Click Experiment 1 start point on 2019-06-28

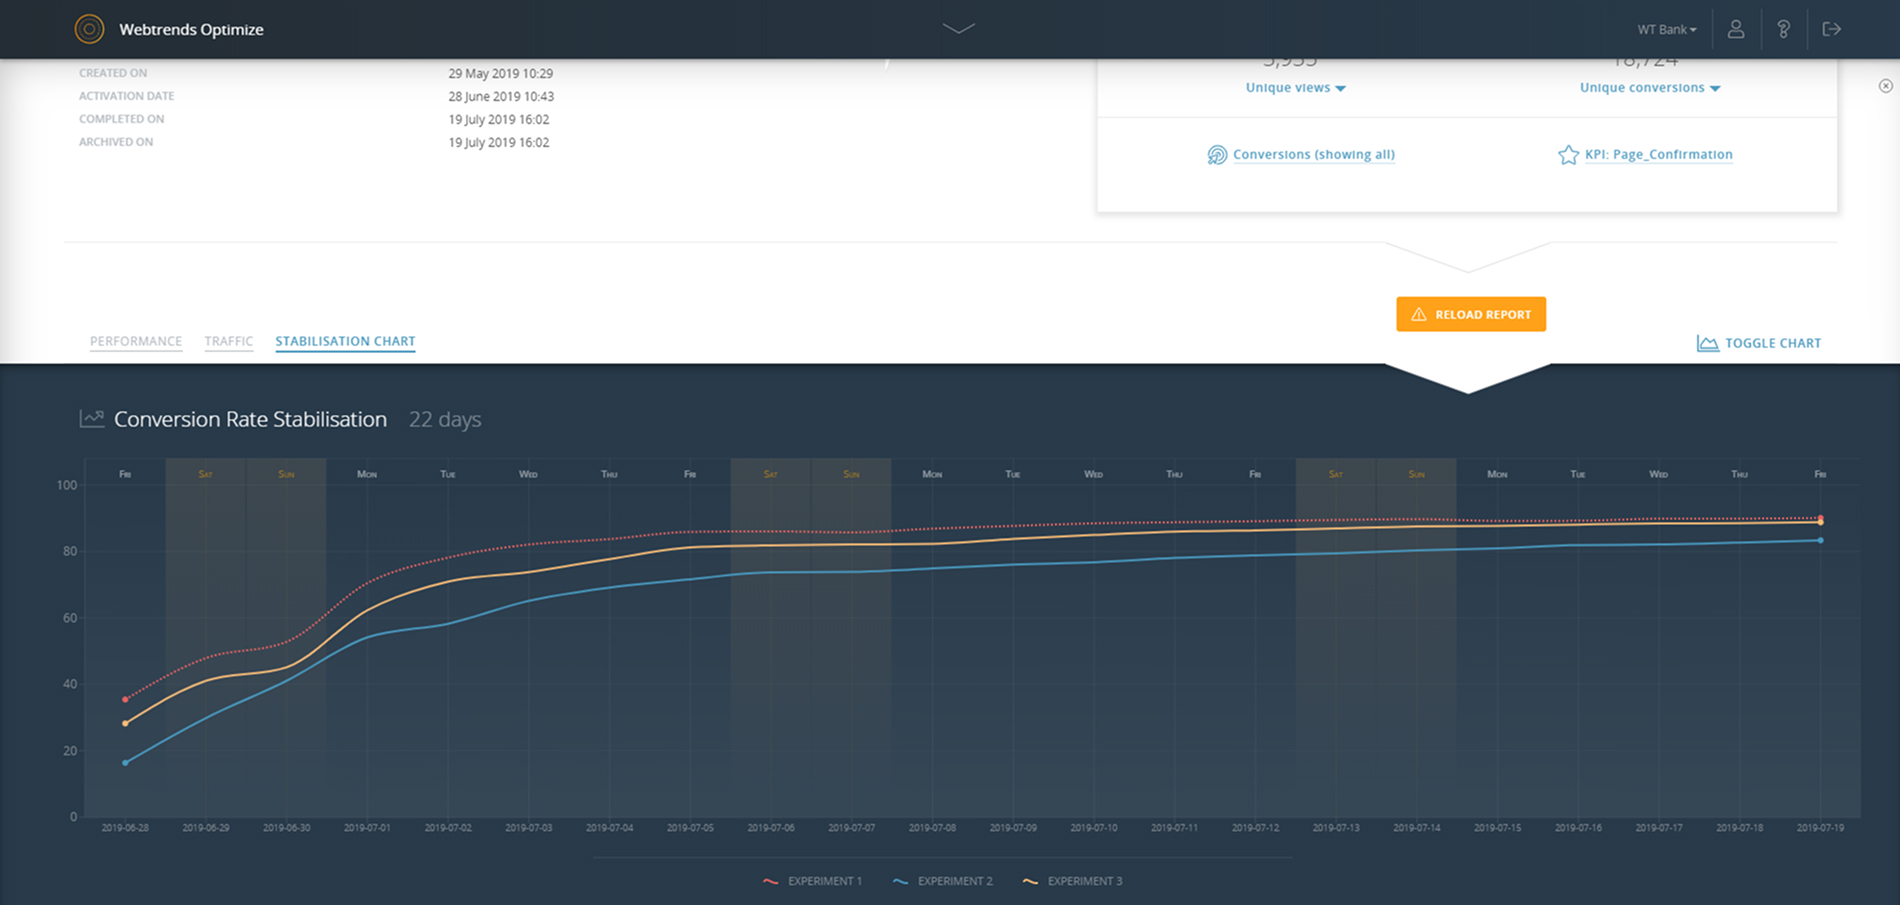pos(125,699)
